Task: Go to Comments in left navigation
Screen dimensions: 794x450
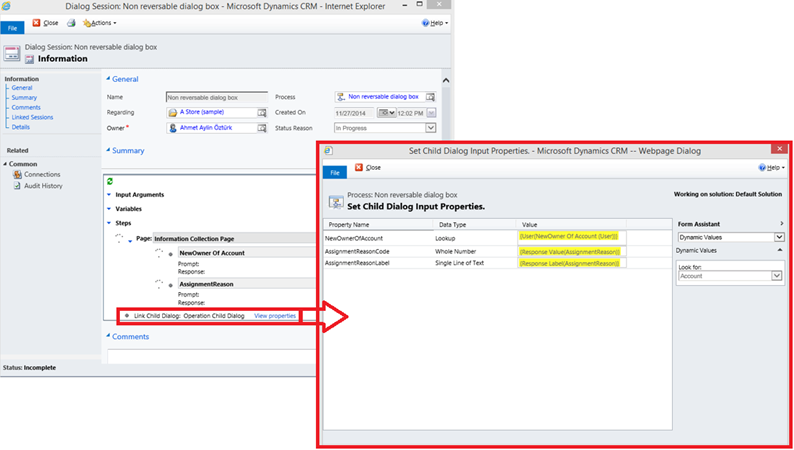Action: point(26,107)
